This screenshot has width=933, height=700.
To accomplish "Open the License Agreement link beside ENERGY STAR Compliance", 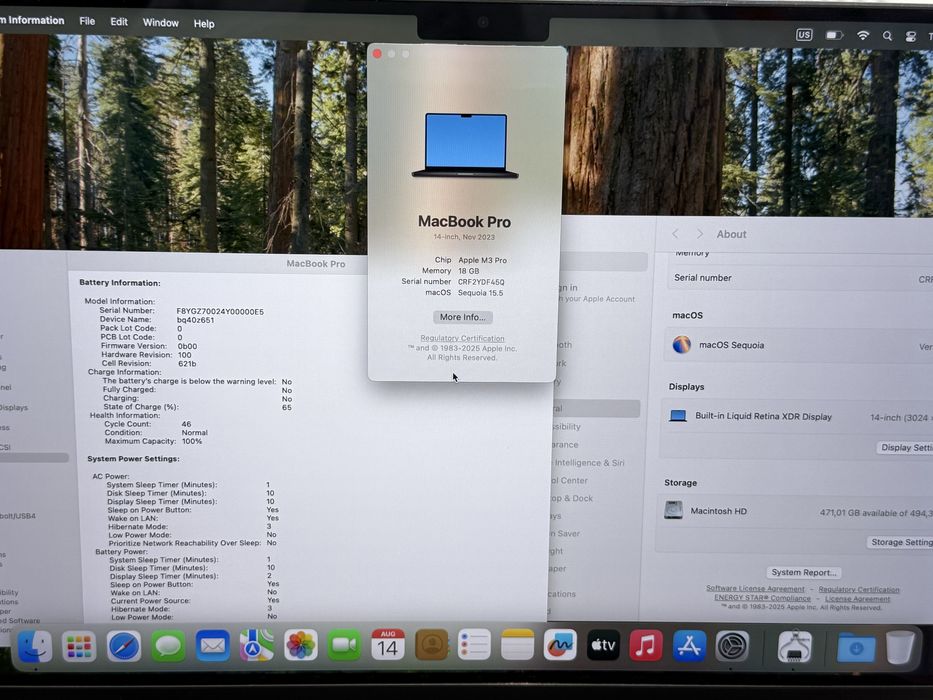I will tap(857, 599).
